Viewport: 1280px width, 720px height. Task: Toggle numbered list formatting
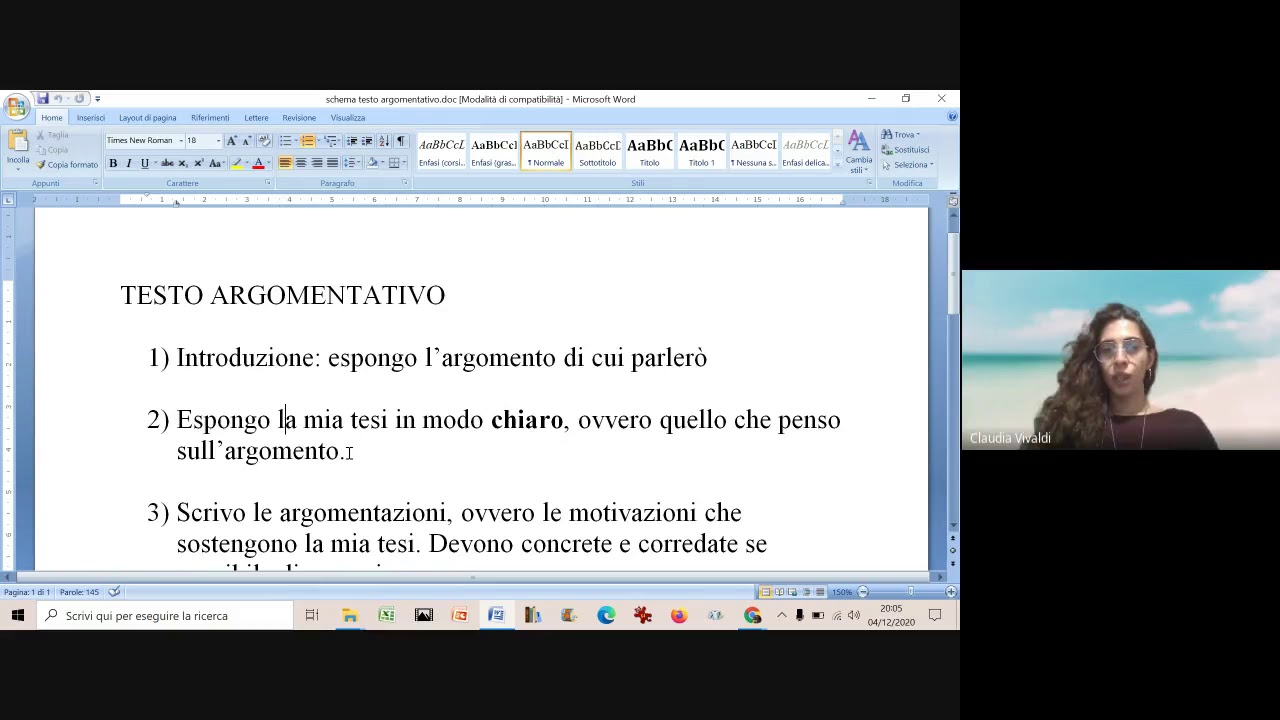[307, 141]
